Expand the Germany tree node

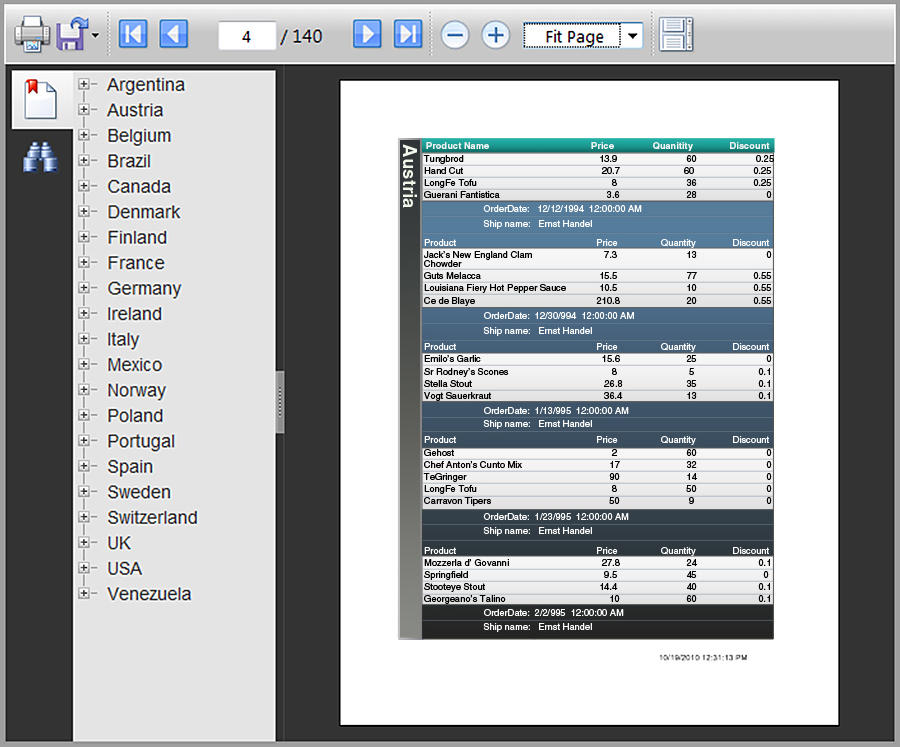(85, 288)
